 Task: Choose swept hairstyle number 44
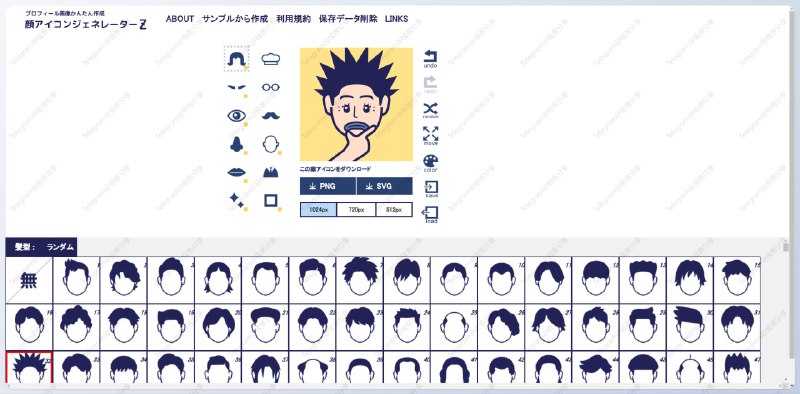(x=595, y=367)
